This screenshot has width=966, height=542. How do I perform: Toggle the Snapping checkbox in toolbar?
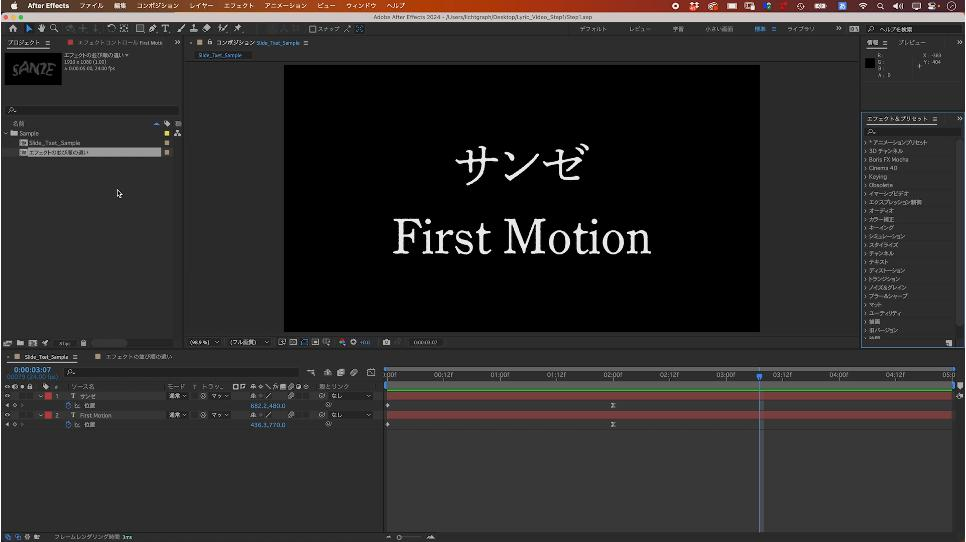312,29
